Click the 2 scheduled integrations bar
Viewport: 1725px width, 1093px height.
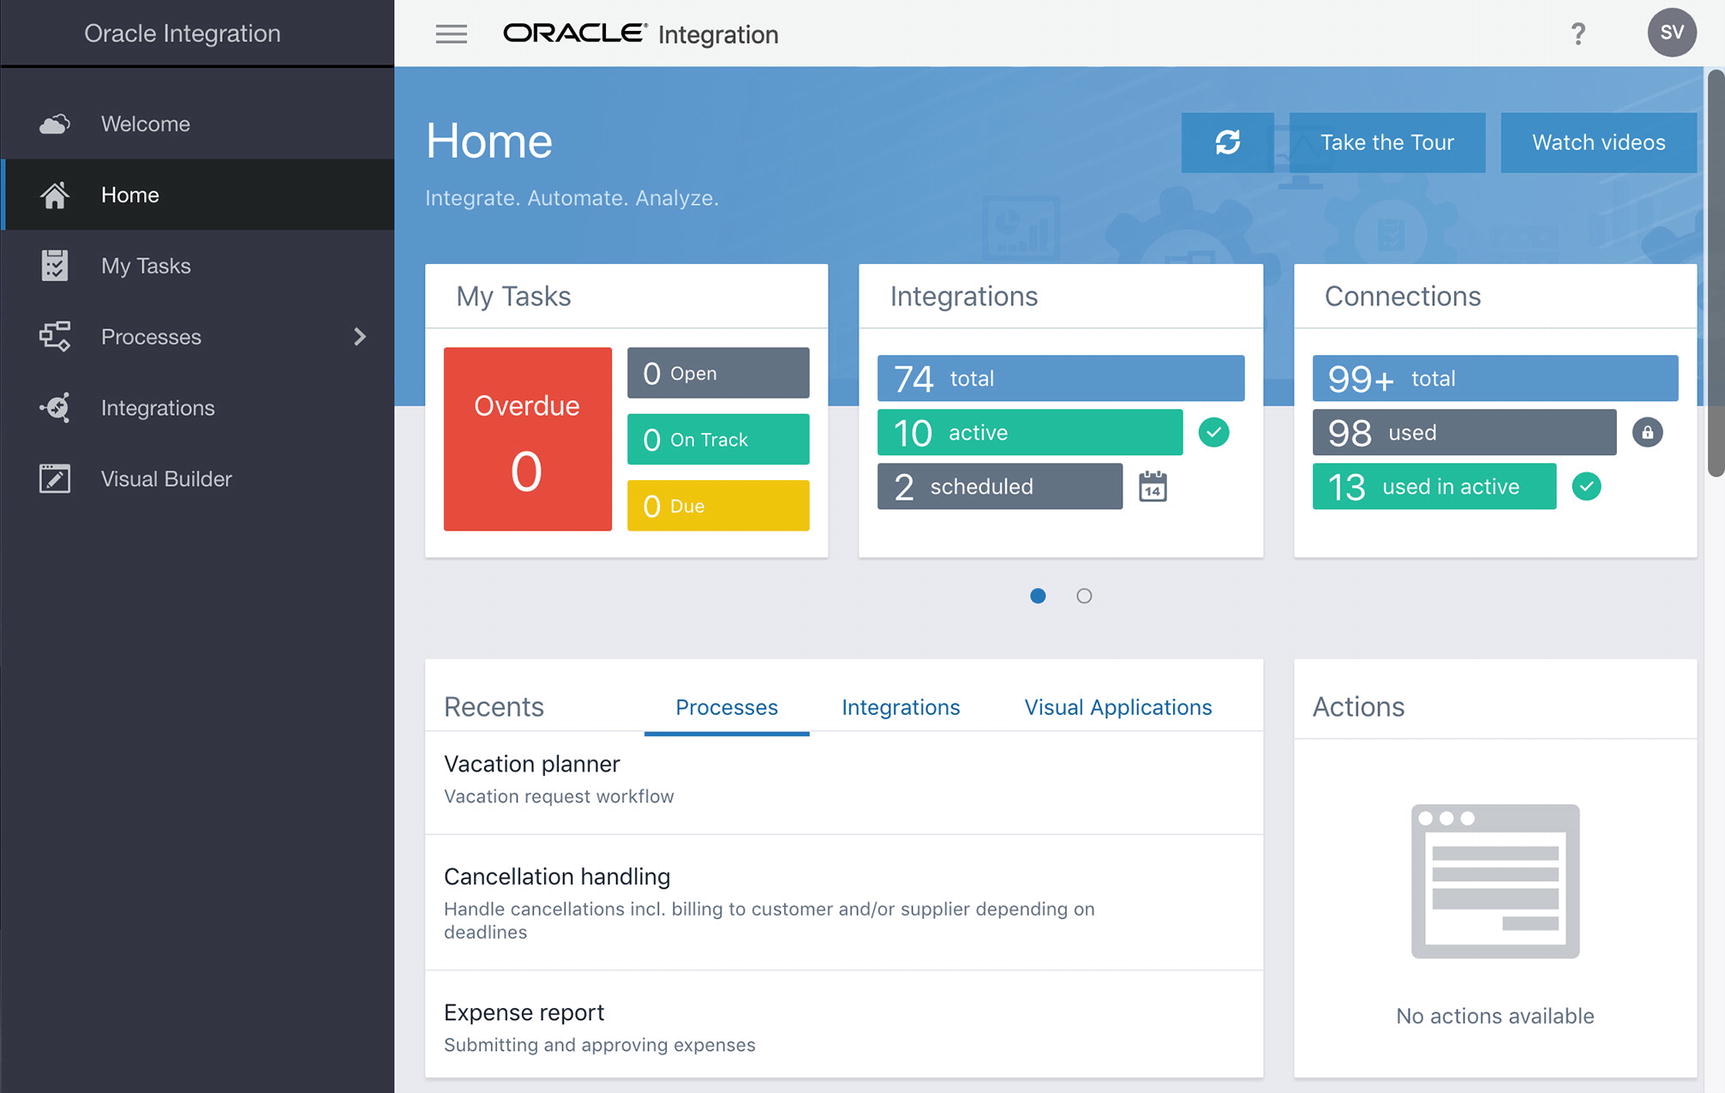(x=1000, y=486)
